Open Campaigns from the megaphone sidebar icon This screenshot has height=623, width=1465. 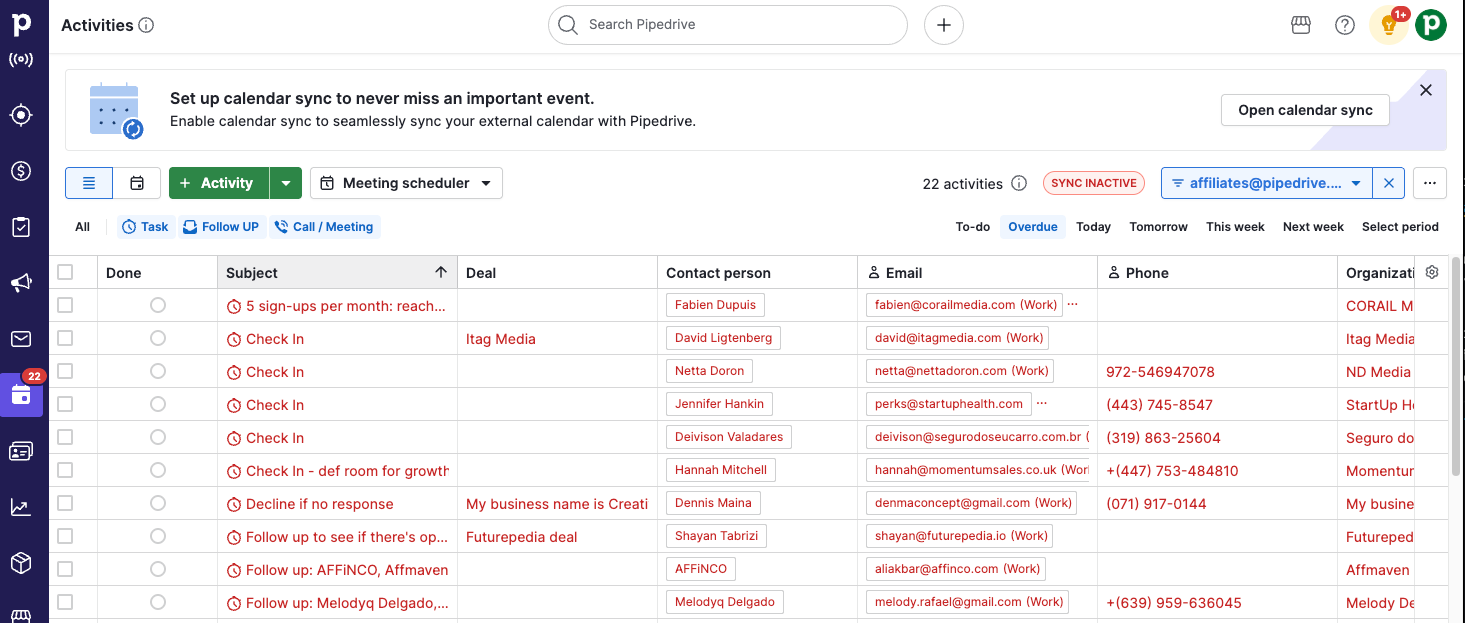click(21, 283)
